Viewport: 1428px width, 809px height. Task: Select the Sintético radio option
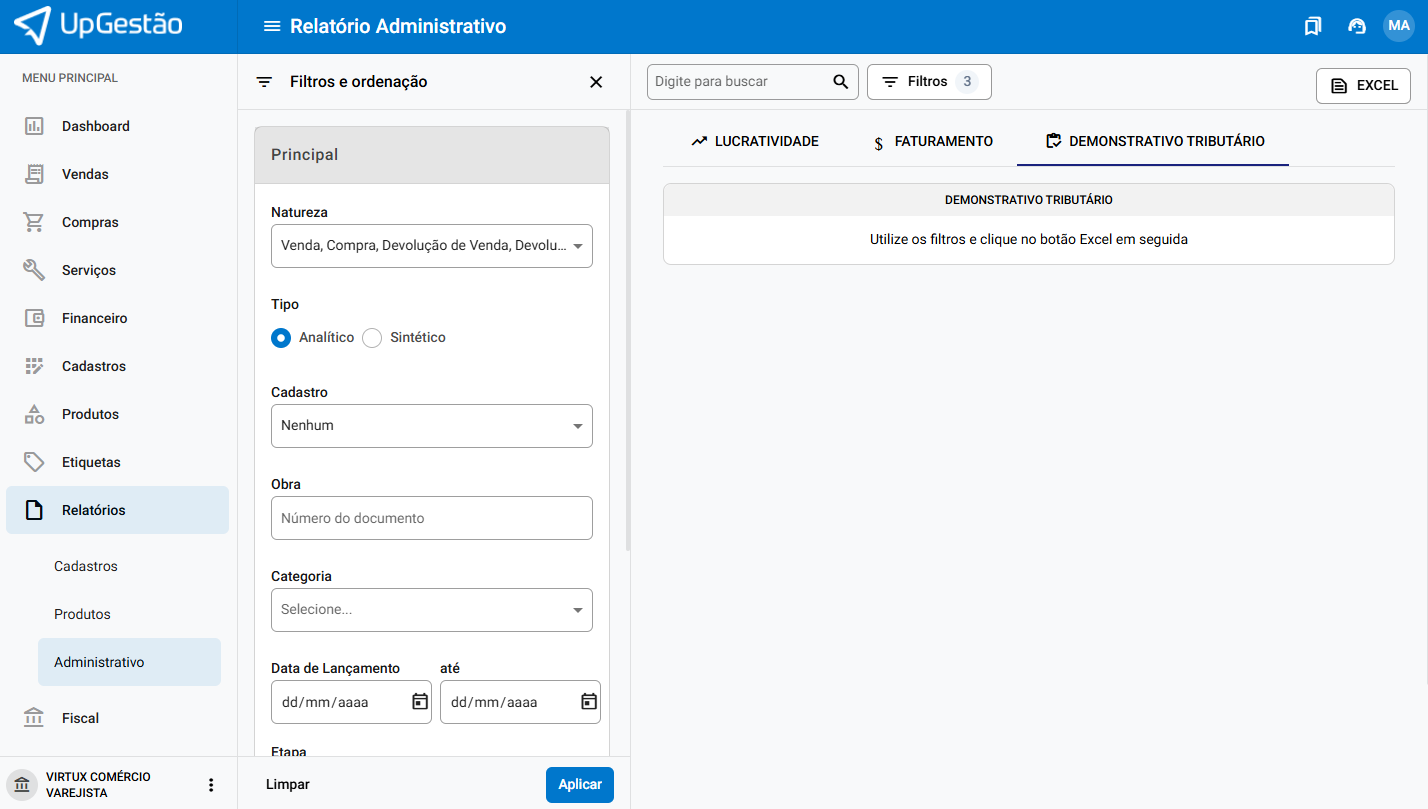[372, 338]
